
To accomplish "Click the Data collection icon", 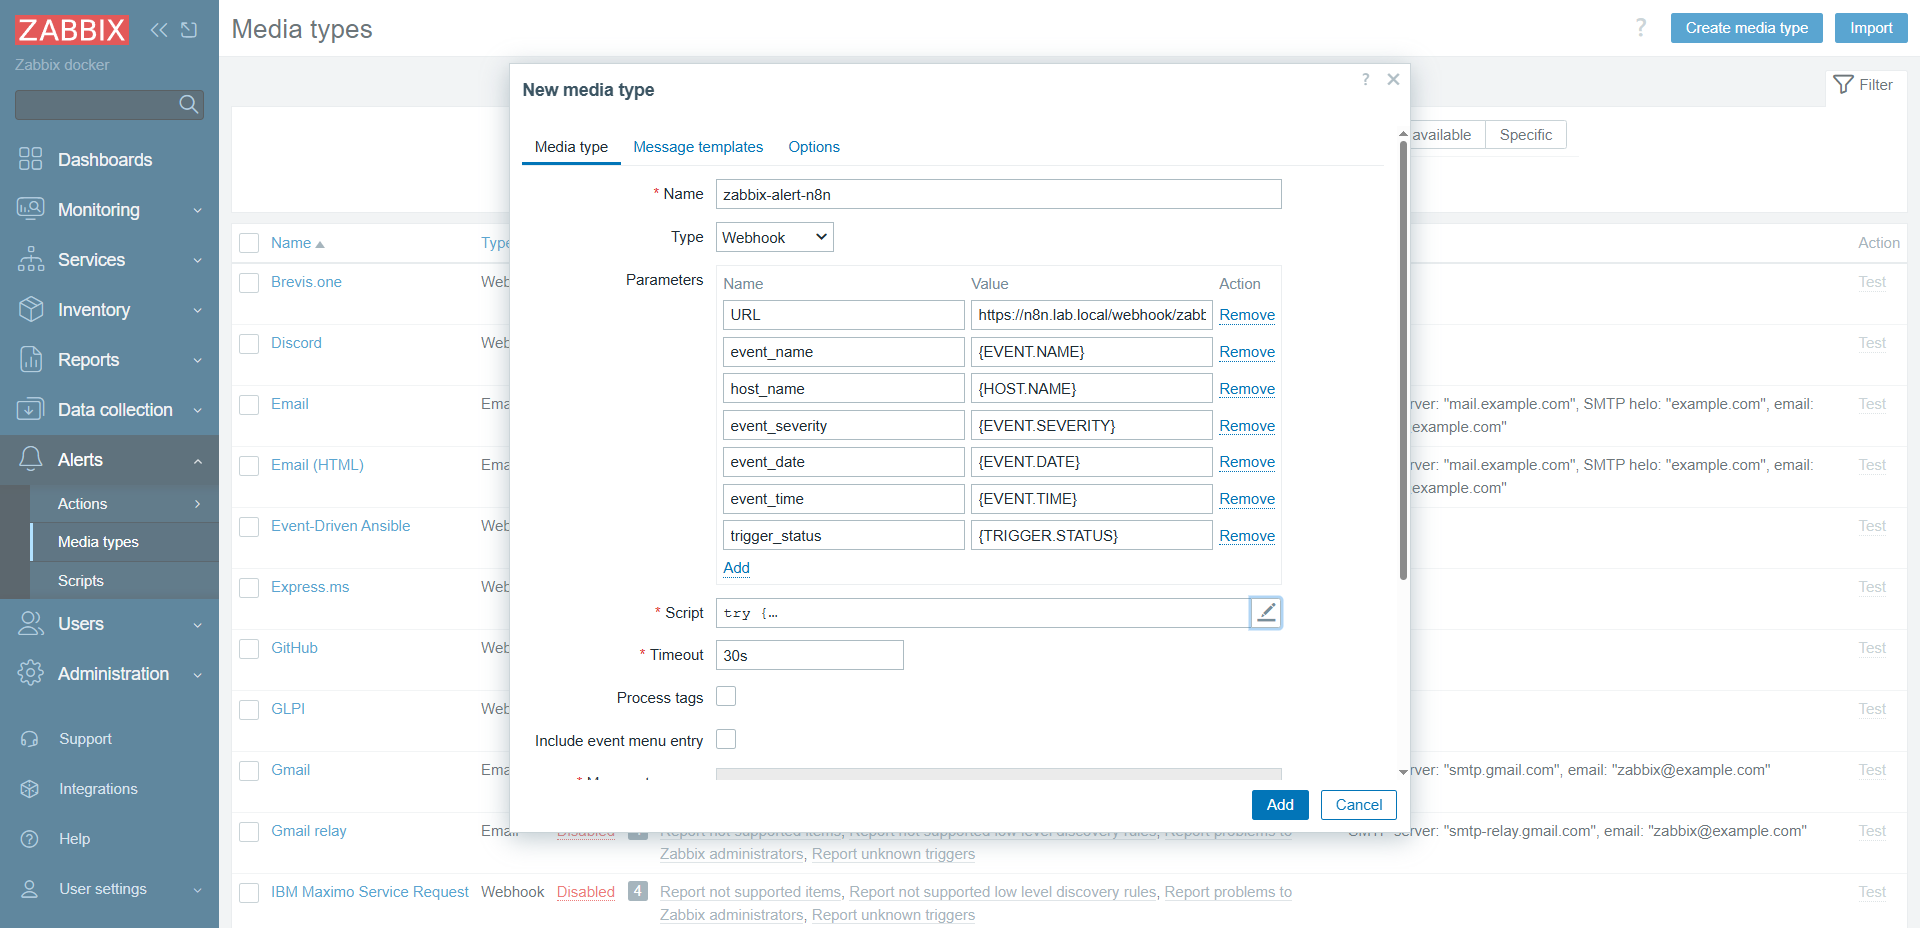I will [x=31, y=409].
